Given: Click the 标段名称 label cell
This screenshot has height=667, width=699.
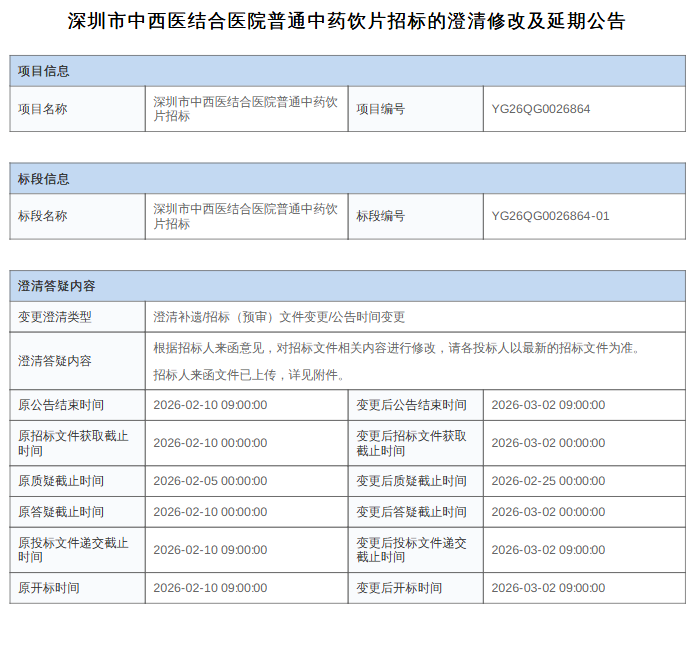Looking at the screenshot, I should 43,216.
